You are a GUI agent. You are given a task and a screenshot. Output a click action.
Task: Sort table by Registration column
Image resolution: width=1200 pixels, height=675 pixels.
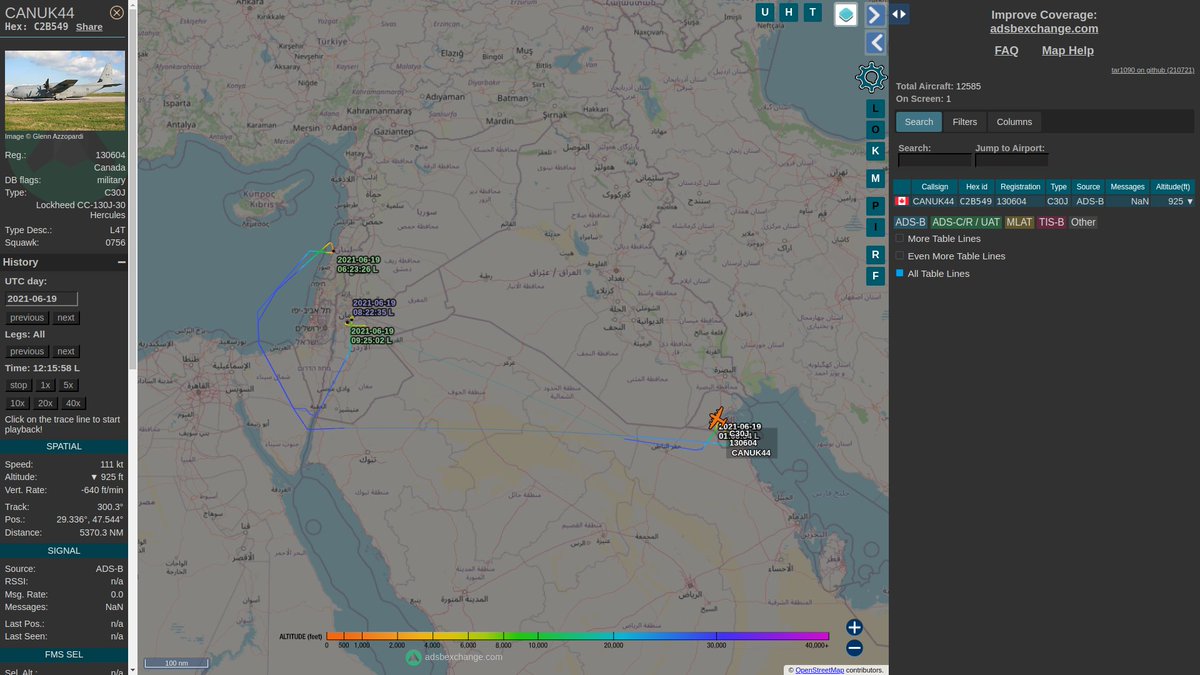(1020, 187)
